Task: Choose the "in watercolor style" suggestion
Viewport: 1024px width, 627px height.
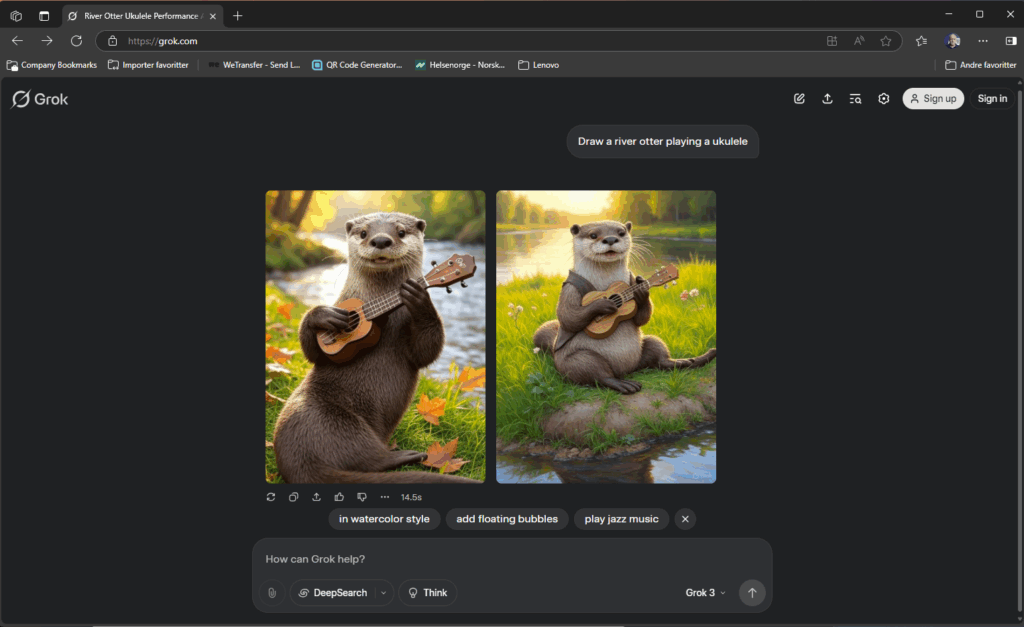Action: click(384, 519)
